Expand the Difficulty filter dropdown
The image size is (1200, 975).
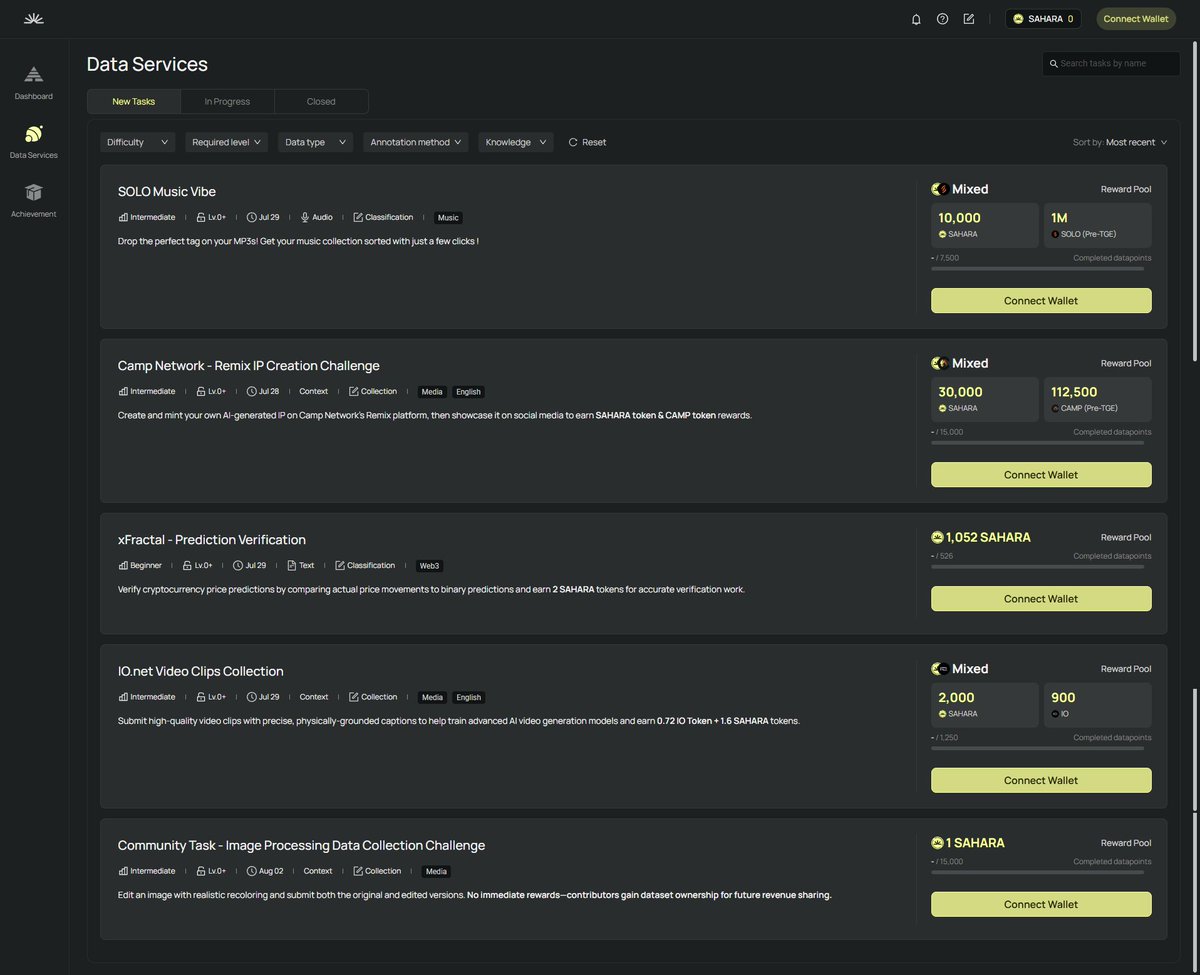138,142
